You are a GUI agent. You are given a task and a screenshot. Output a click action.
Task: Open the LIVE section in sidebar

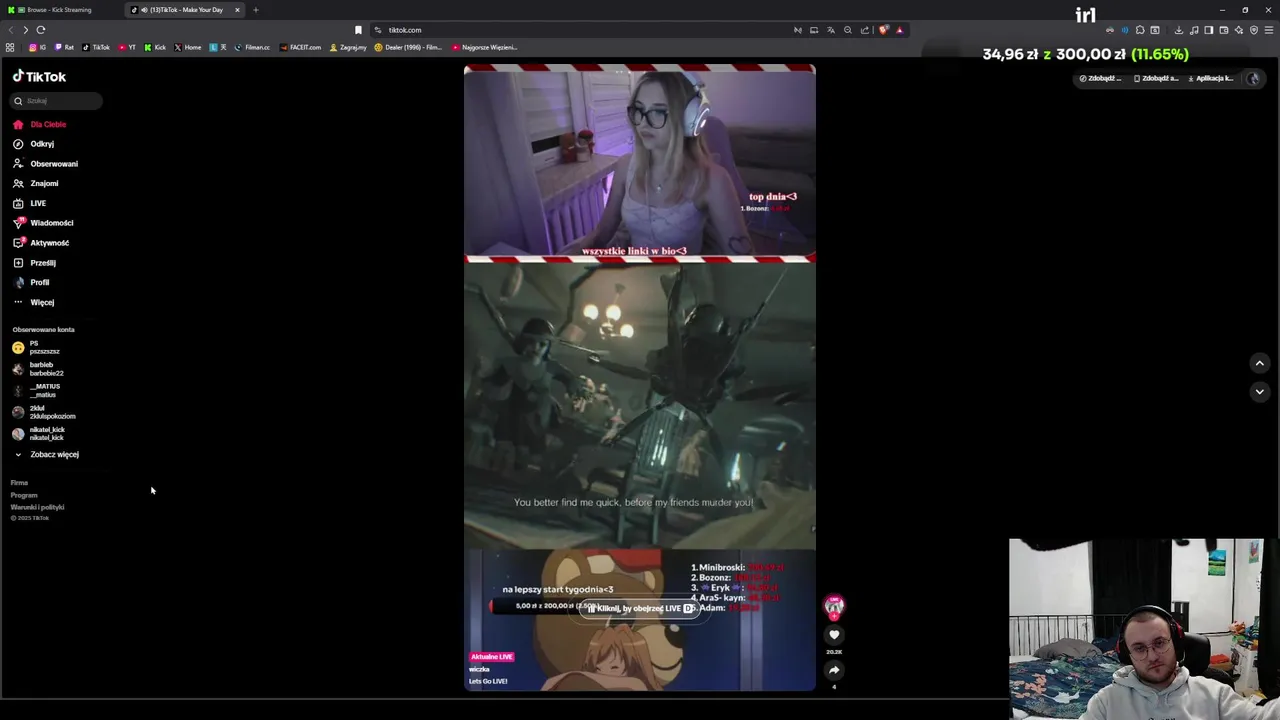[x=29, y=203]
